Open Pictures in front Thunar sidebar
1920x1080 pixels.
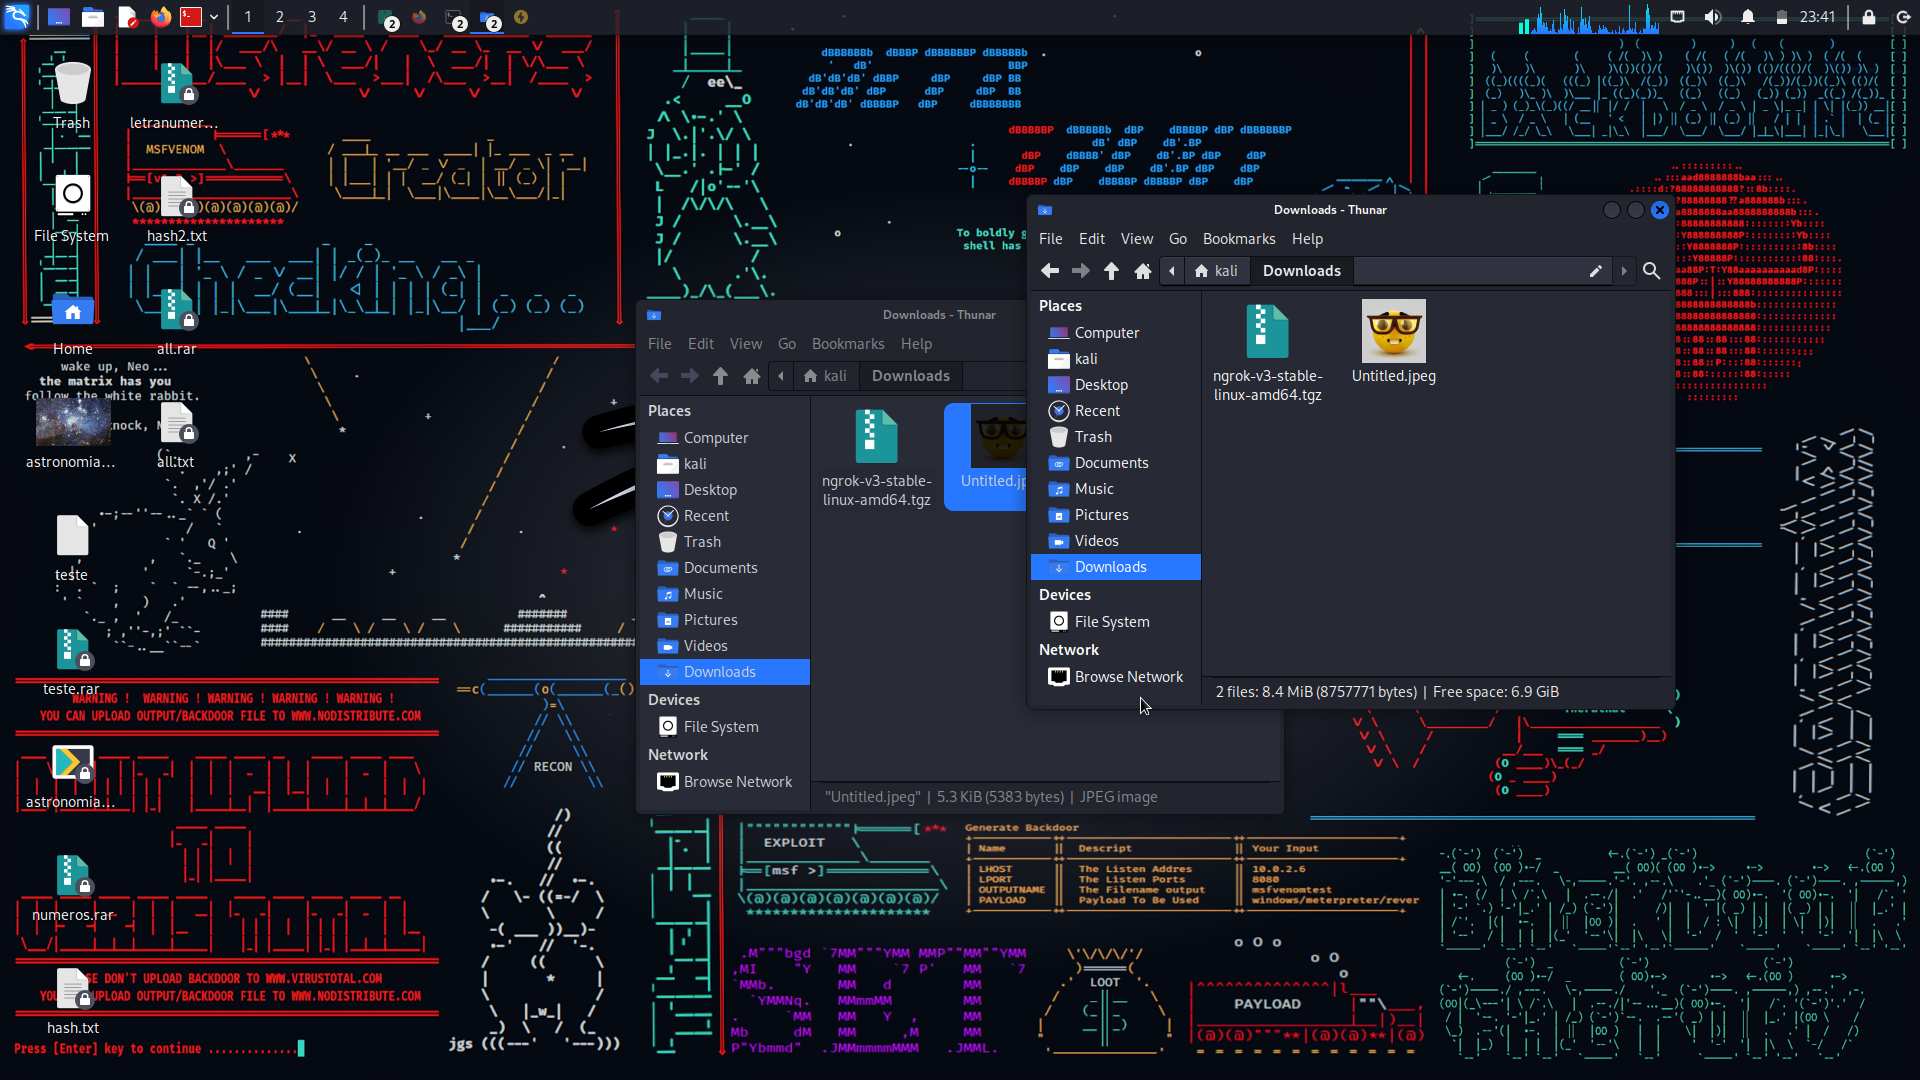coord(1115,515)
